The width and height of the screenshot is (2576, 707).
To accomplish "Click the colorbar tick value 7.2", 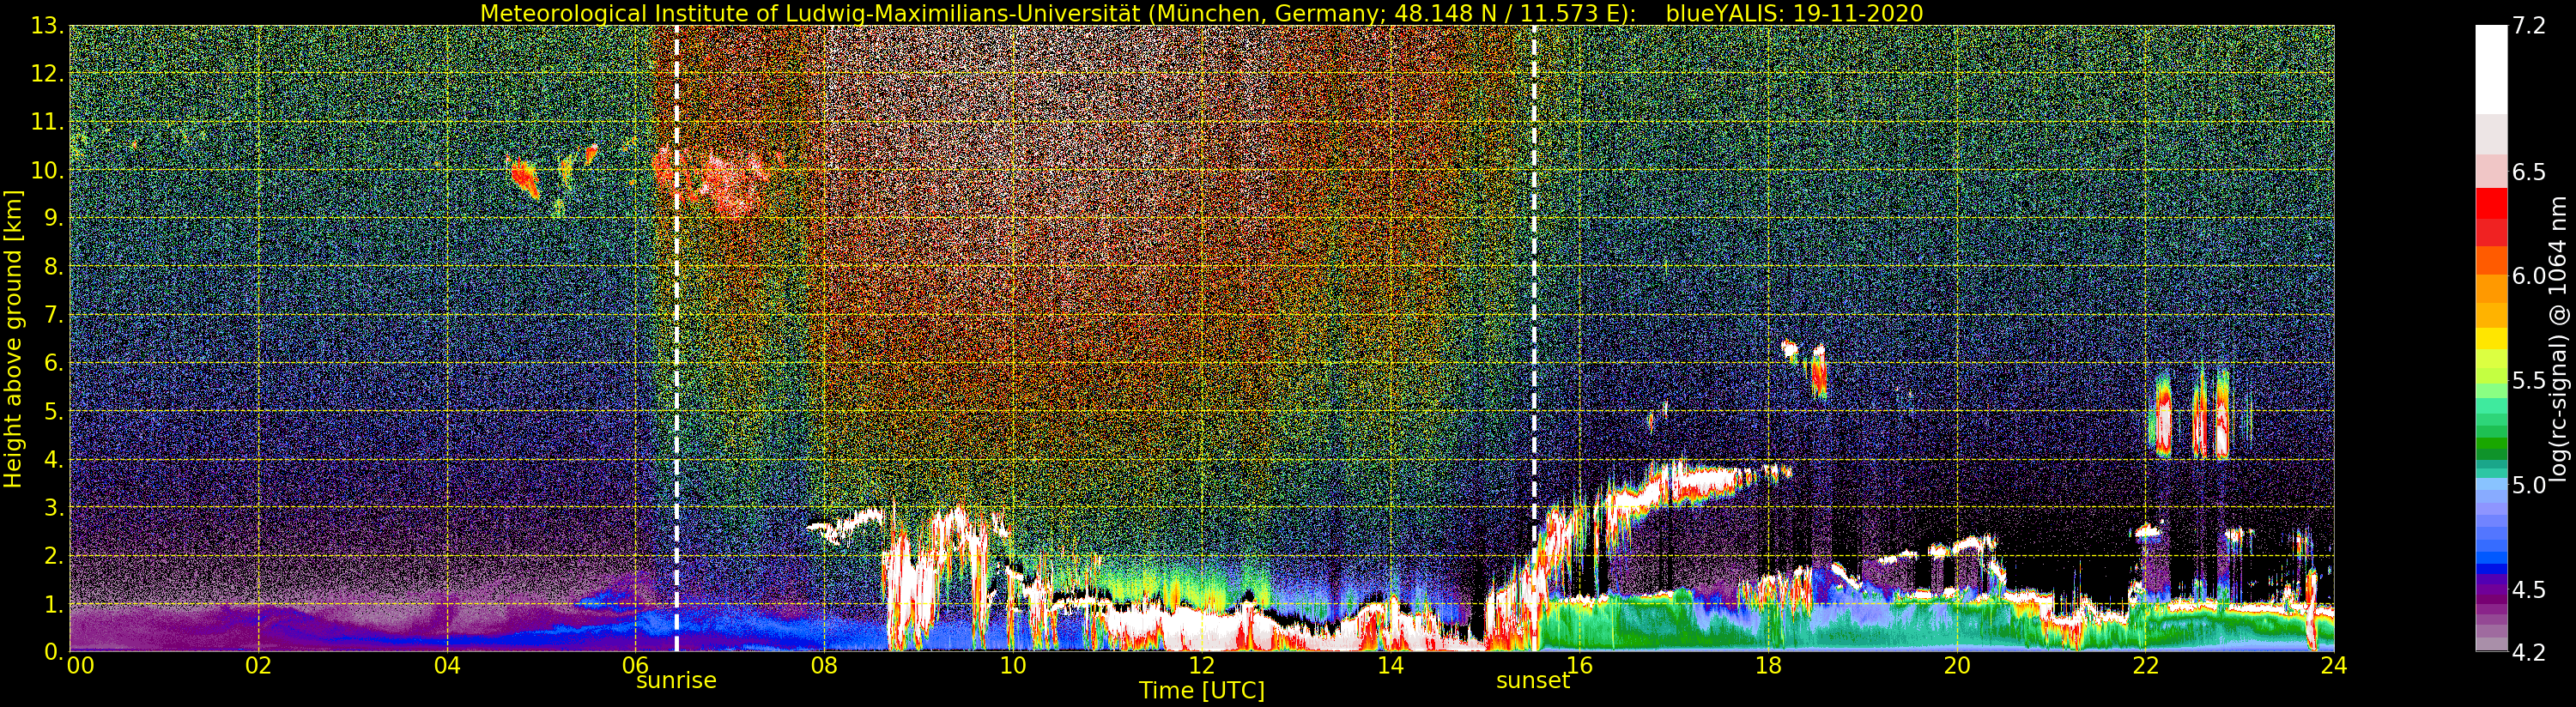I will pyautogui.click(x=2528, y=27).
